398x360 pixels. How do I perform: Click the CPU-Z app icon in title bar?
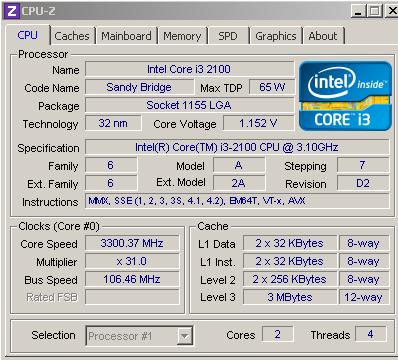coord(11,11)
